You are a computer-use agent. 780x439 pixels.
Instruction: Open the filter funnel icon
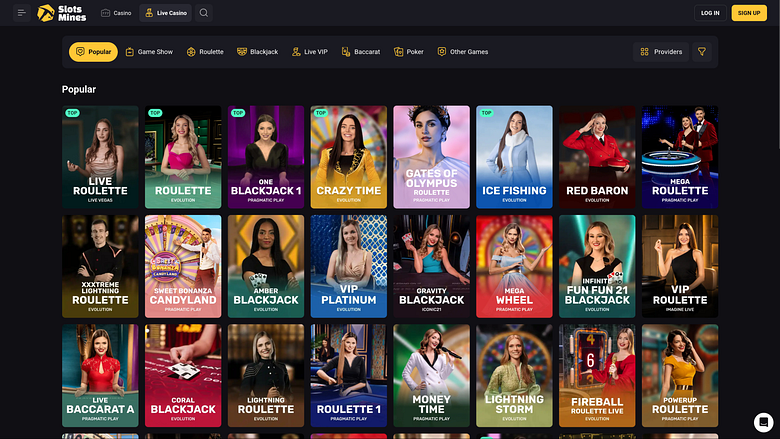(x=702, y=52)
